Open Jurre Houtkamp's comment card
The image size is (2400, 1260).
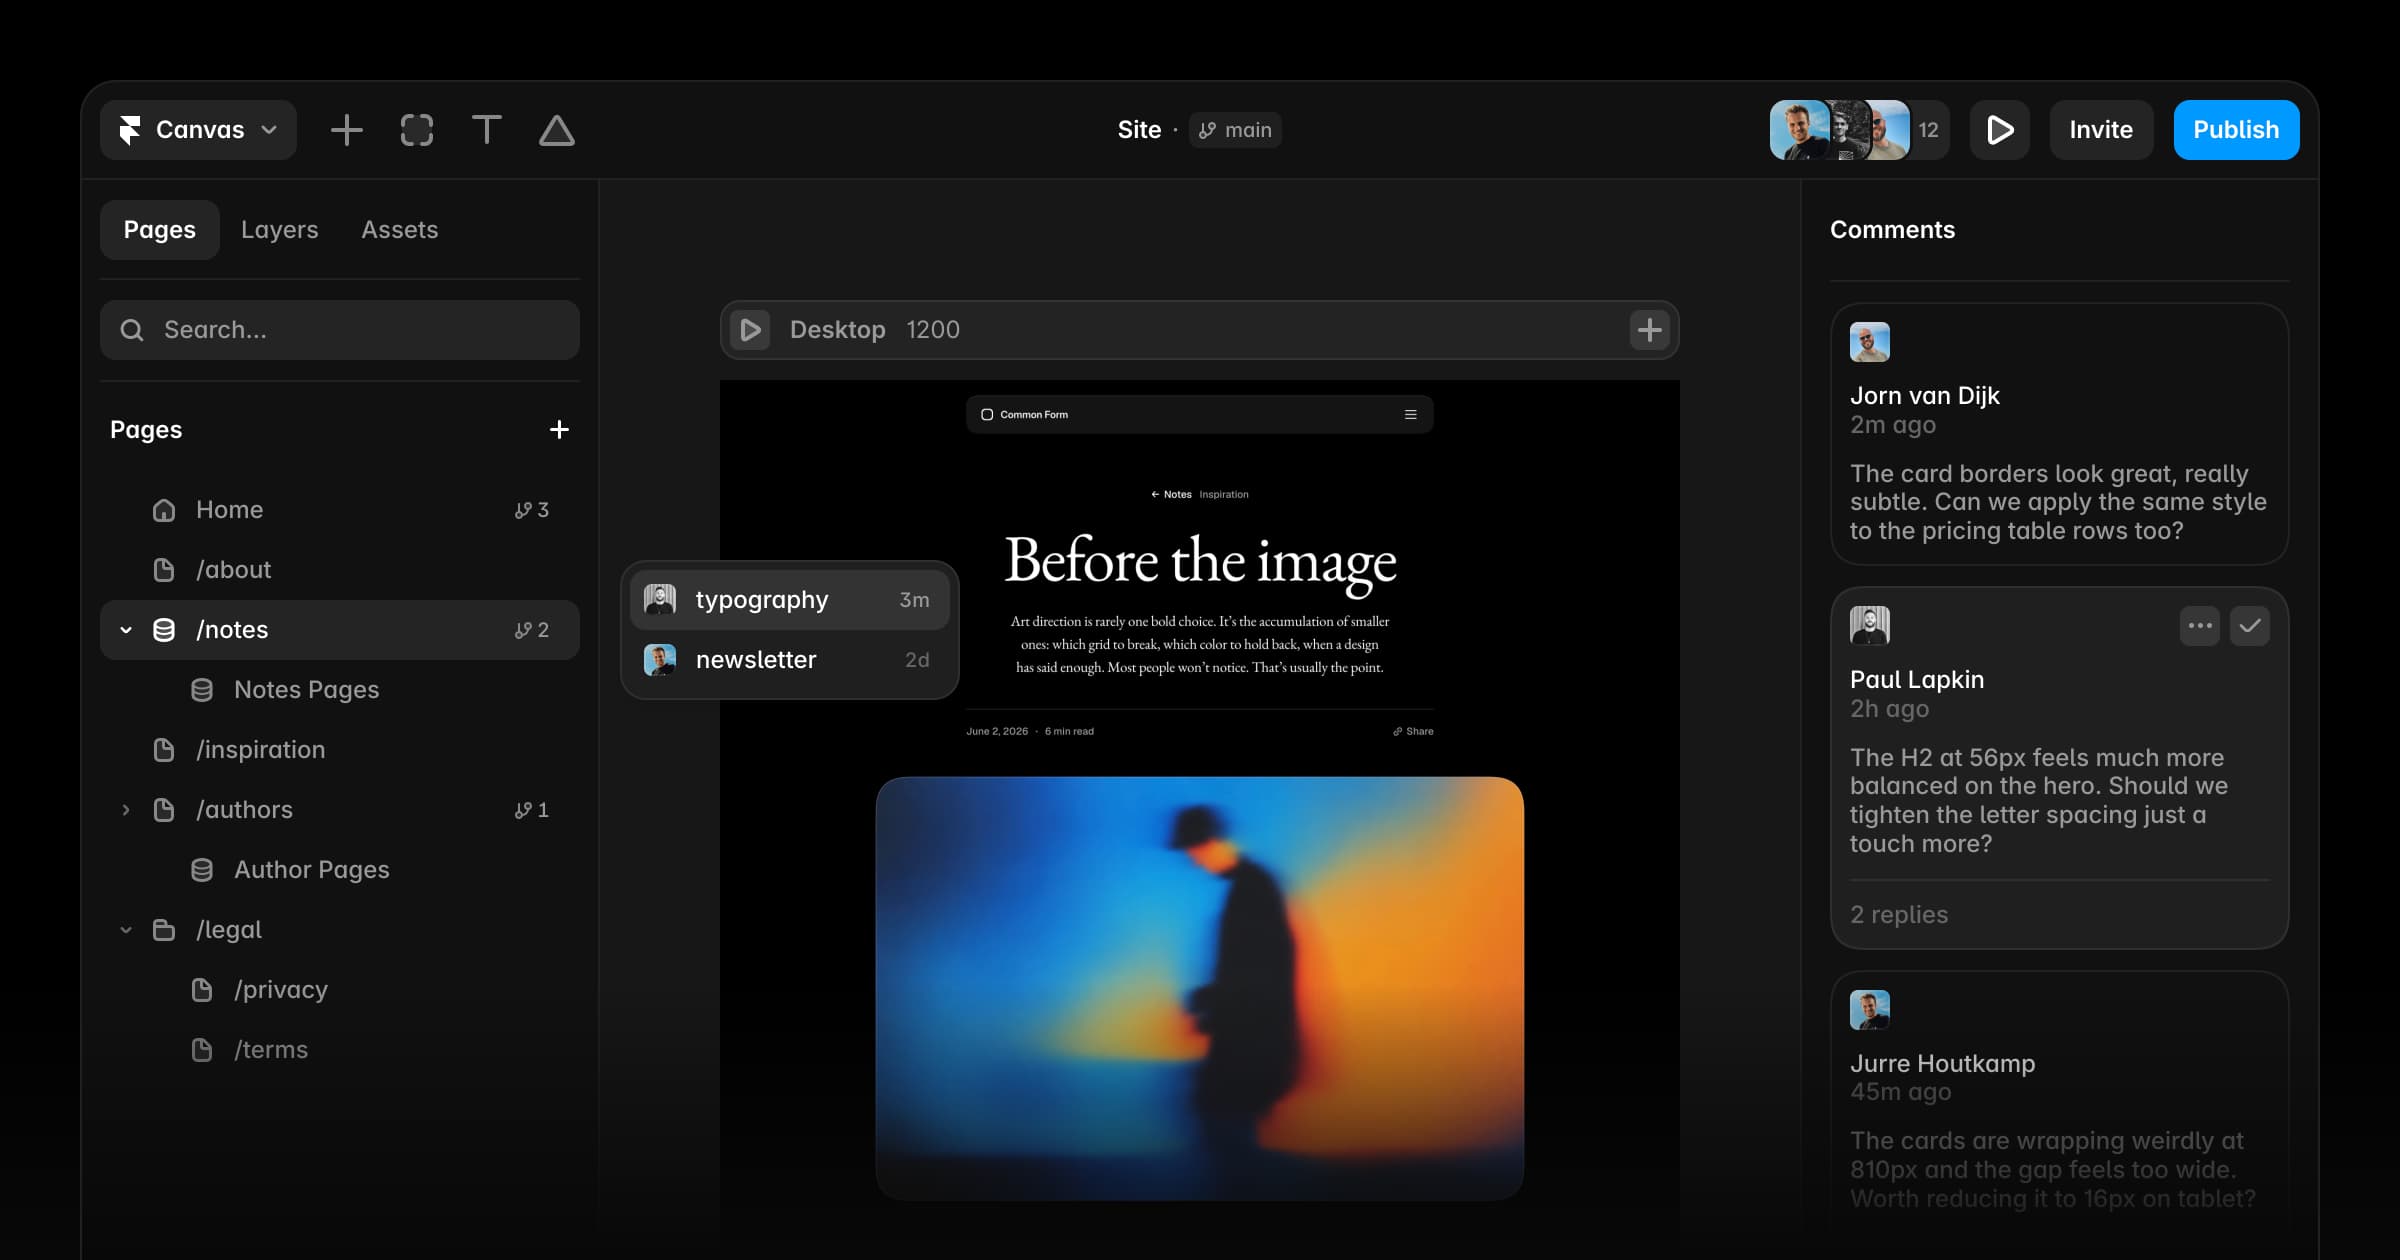pyautogui.click(x=2060, y=1110)
